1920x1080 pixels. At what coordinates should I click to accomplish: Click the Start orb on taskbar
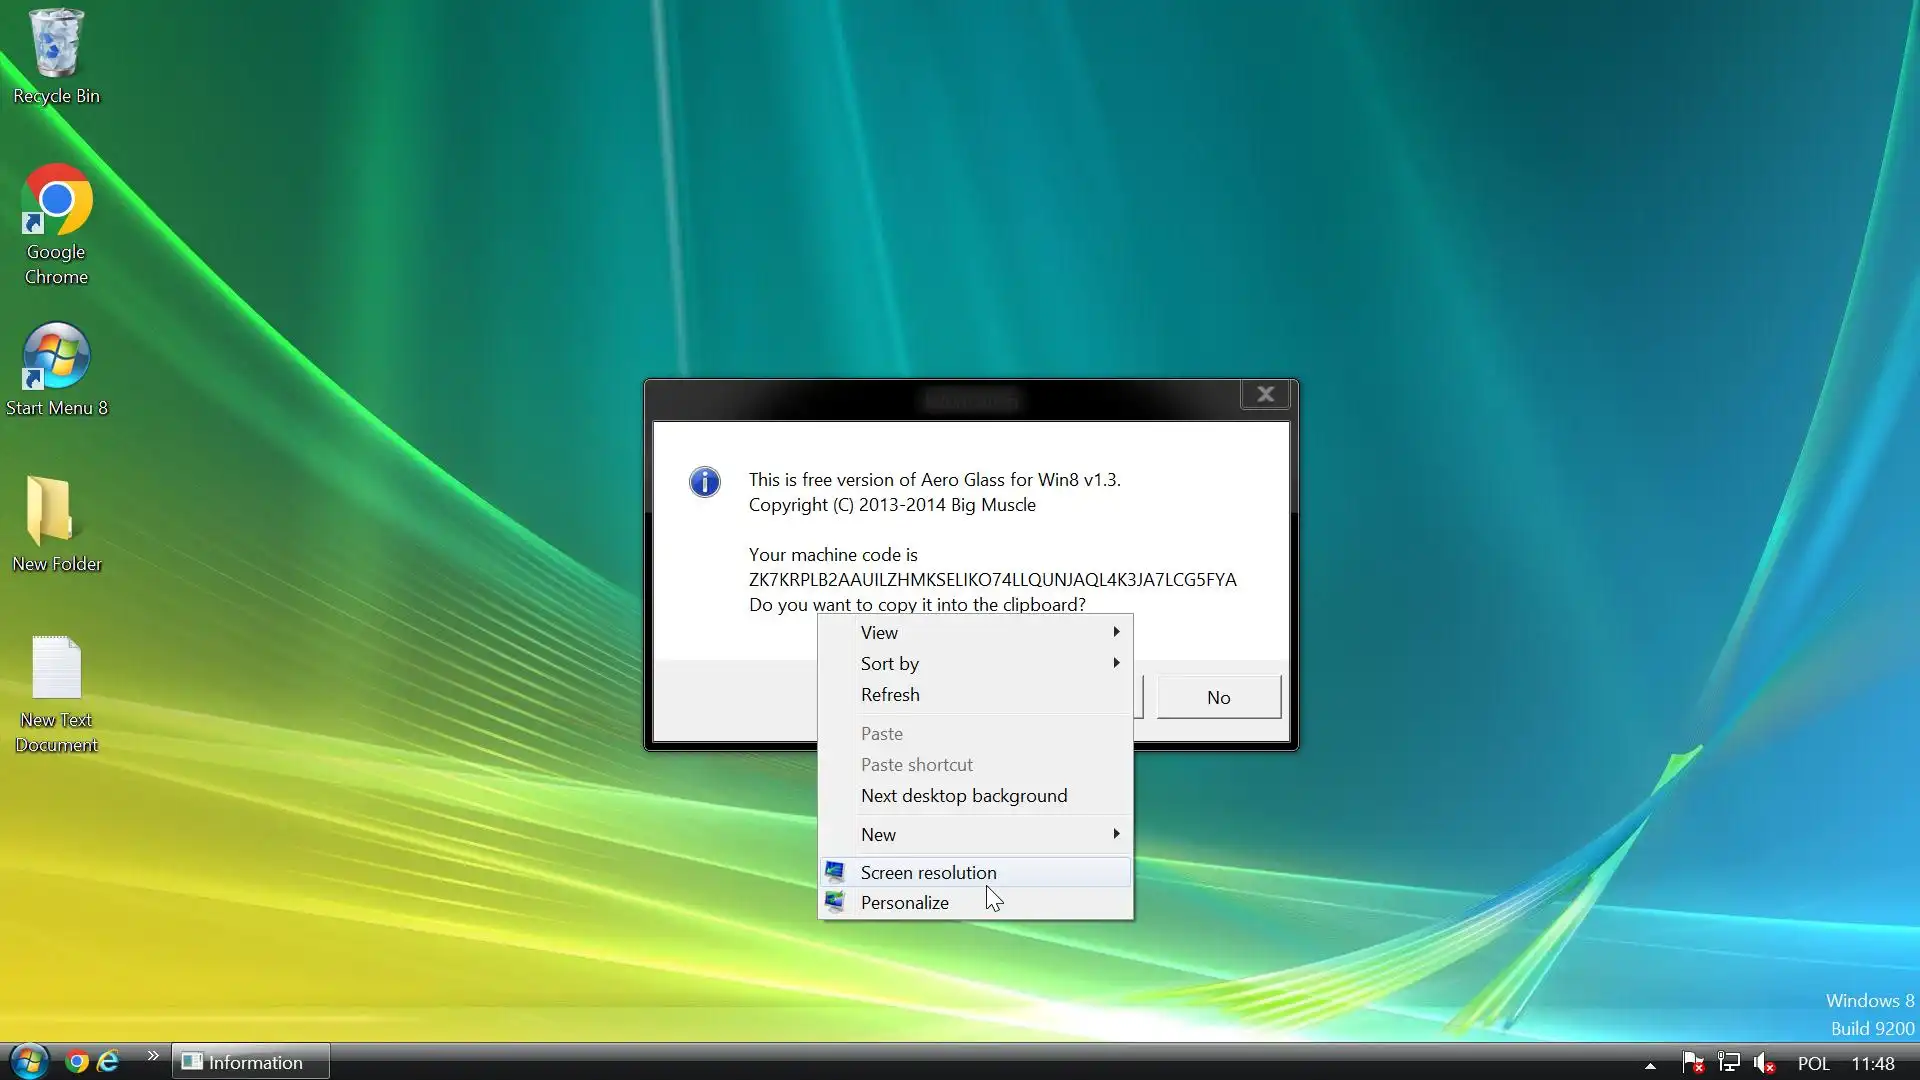point(29,1061)
